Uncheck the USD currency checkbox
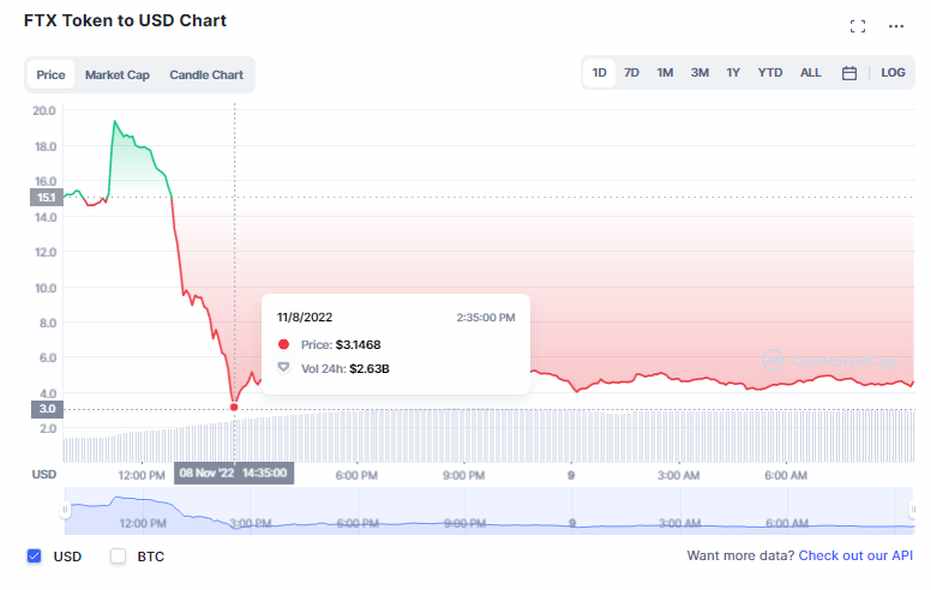The height and width of the screenshot is (590, 931). pyautogui.click(x=34, y=556)
